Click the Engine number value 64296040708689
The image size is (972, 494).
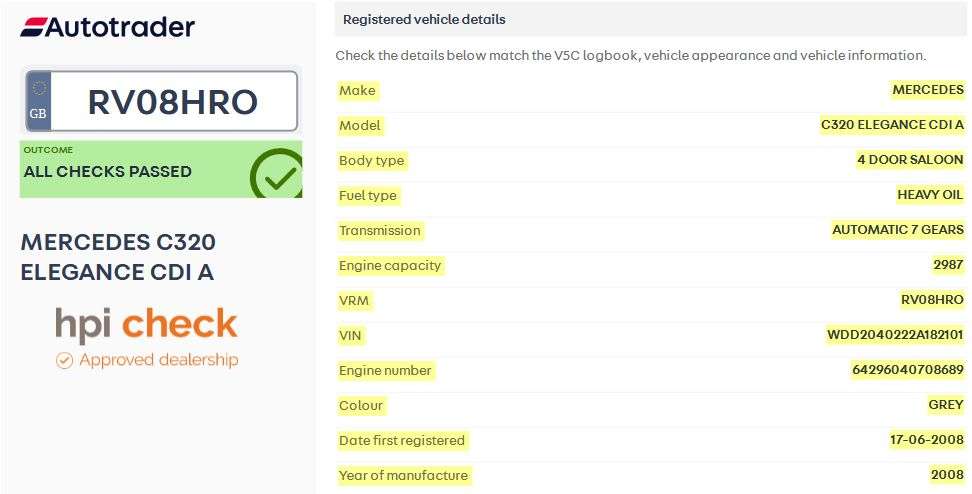pyautogui.click(x=908, y=370)
